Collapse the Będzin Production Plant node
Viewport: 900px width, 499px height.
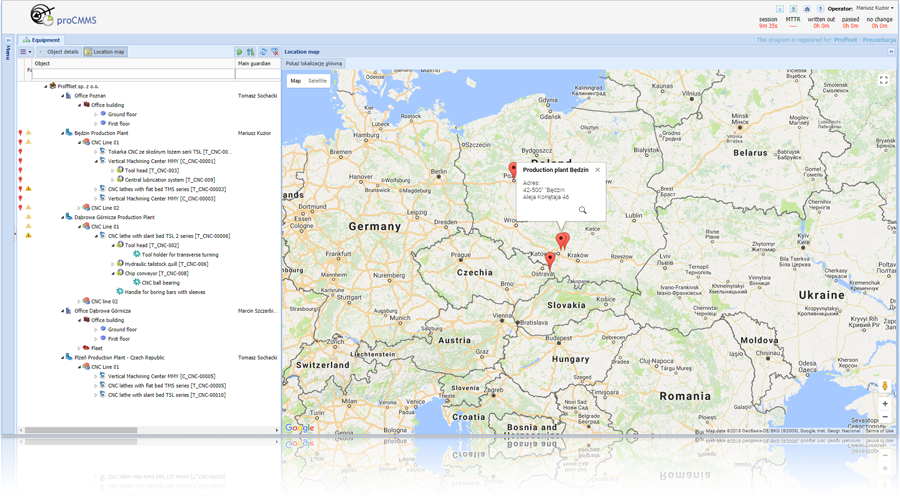click(63, 133)
